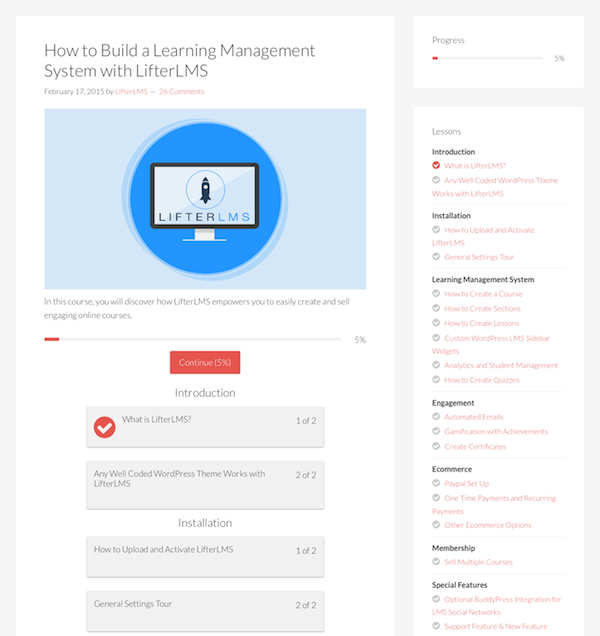
Task: Open lesson Support Feature & New Feature
Action: click(x=496, y=626)
